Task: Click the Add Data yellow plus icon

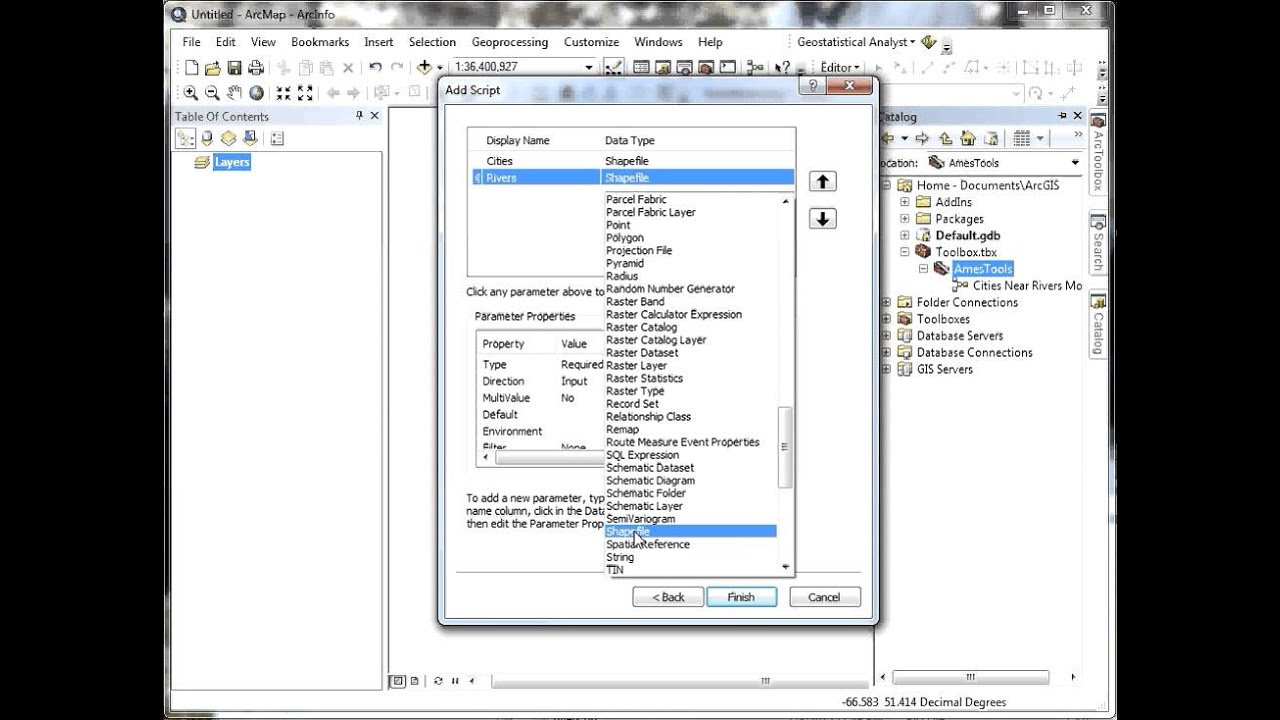Action: point(424,68)
